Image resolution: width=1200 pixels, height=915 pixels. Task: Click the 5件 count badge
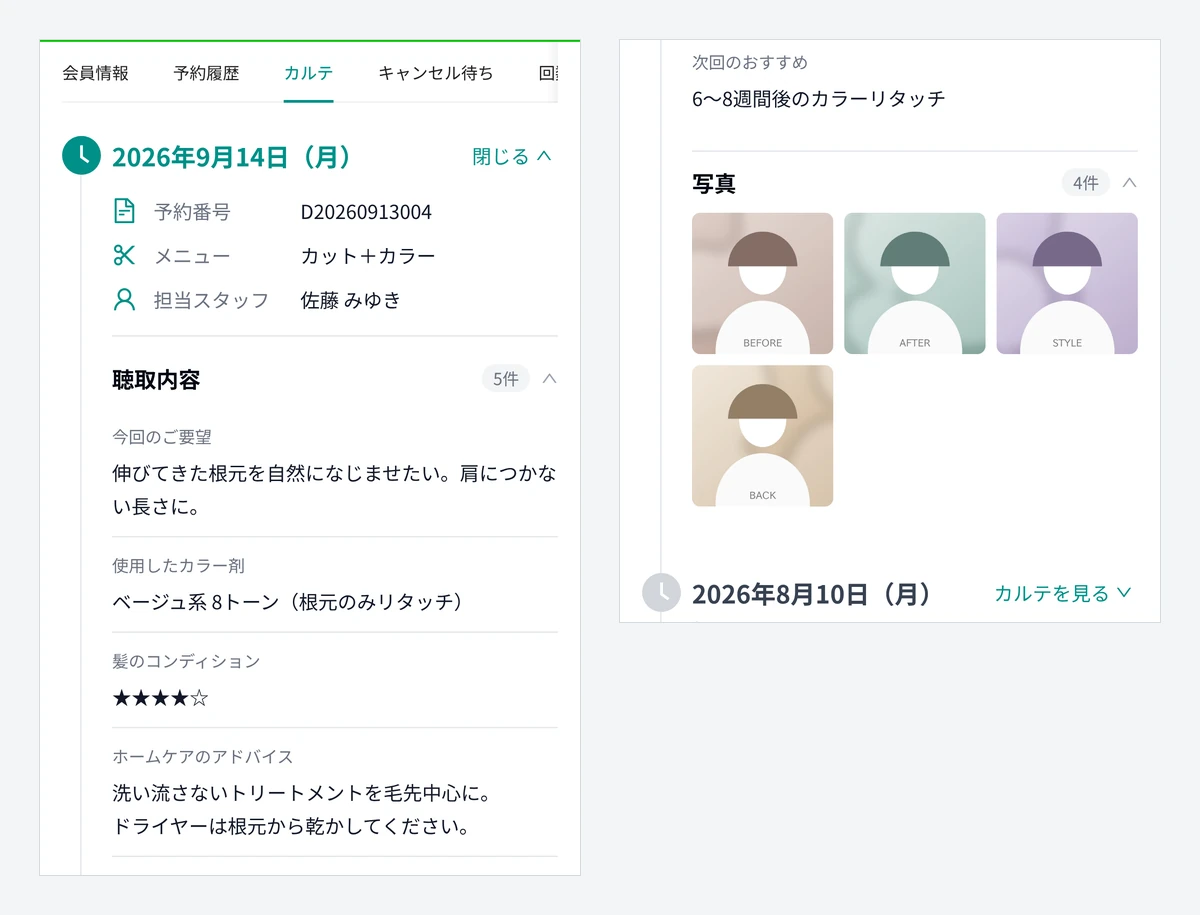click(x=505, y=379)
